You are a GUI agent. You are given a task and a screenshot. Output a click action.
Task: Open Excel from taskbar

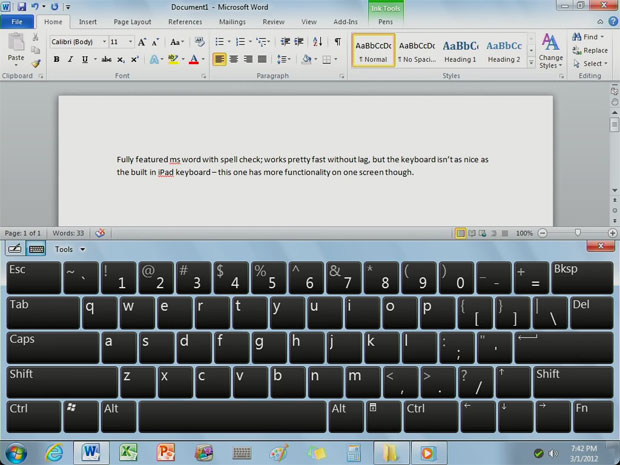[128, 453]
